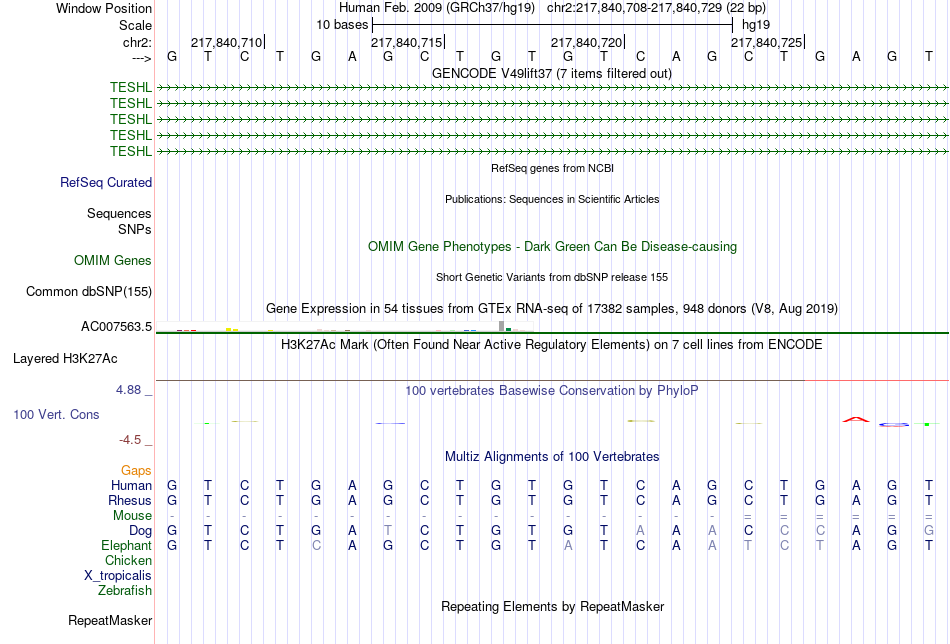Click the 217,840,715 position marker
This screenshot has height=644, width=950.
[407, 42]
